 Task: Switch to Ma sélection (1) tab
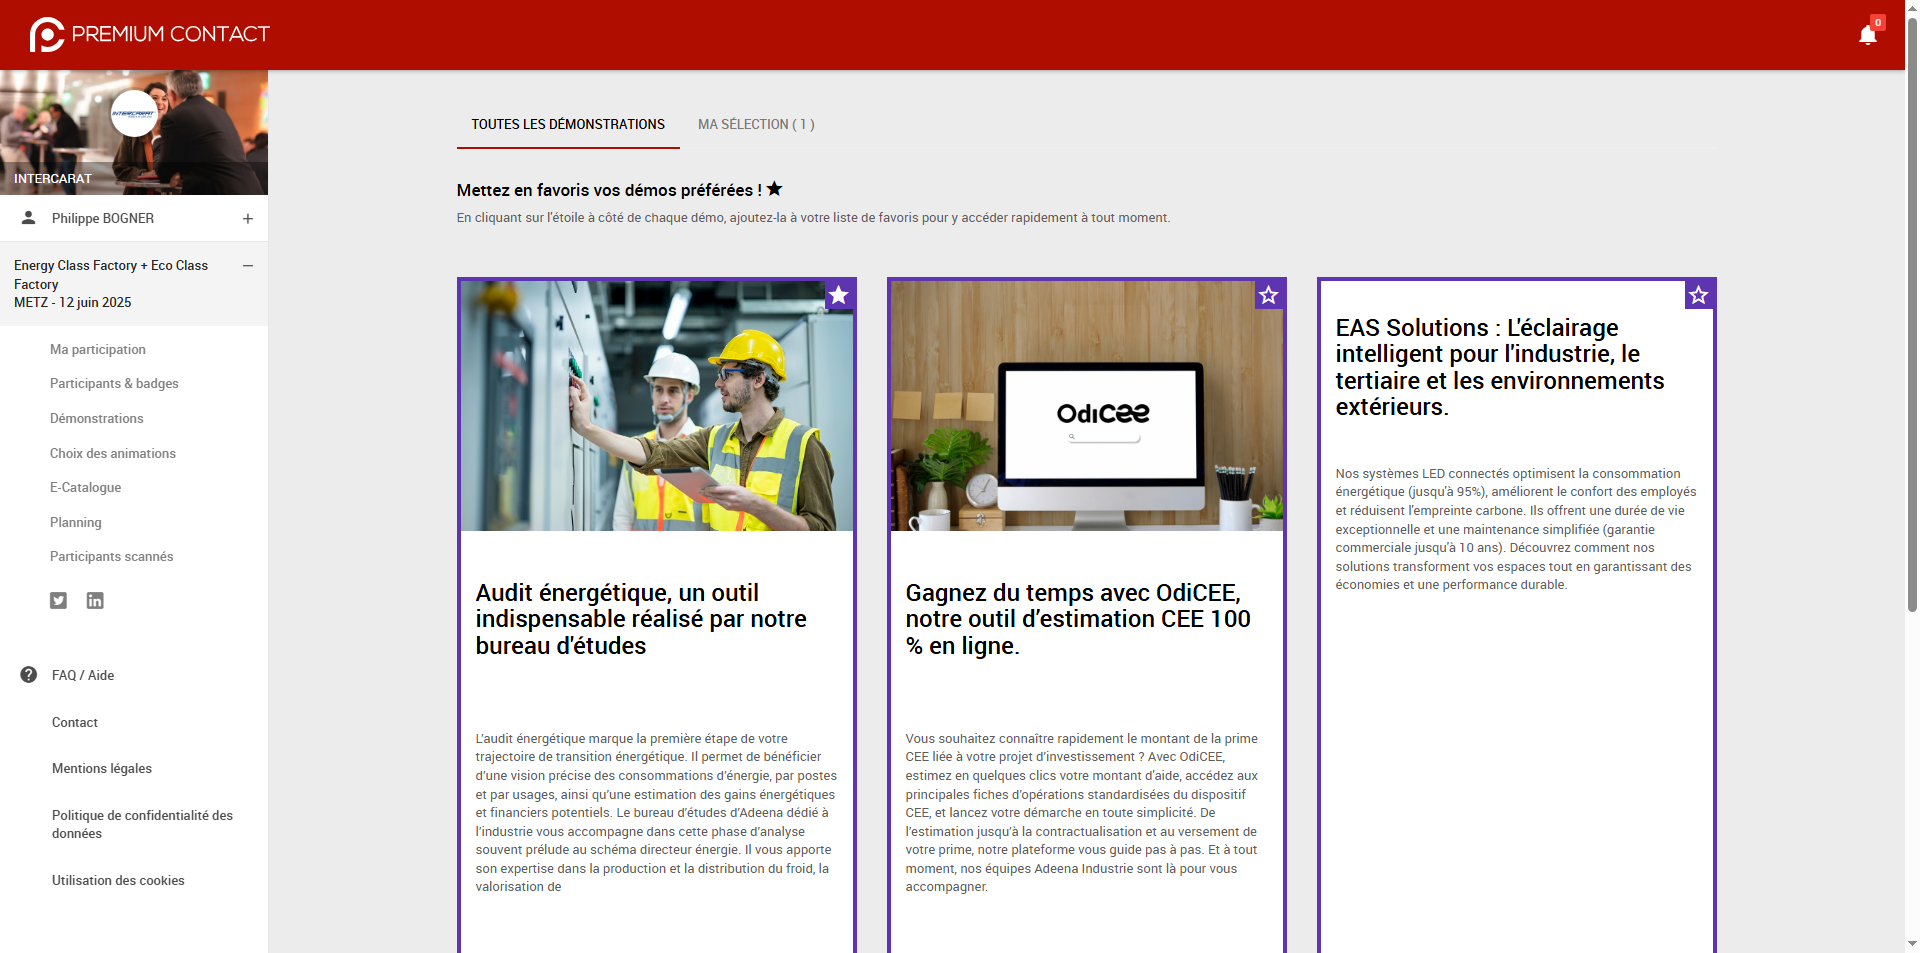(756, 125)
